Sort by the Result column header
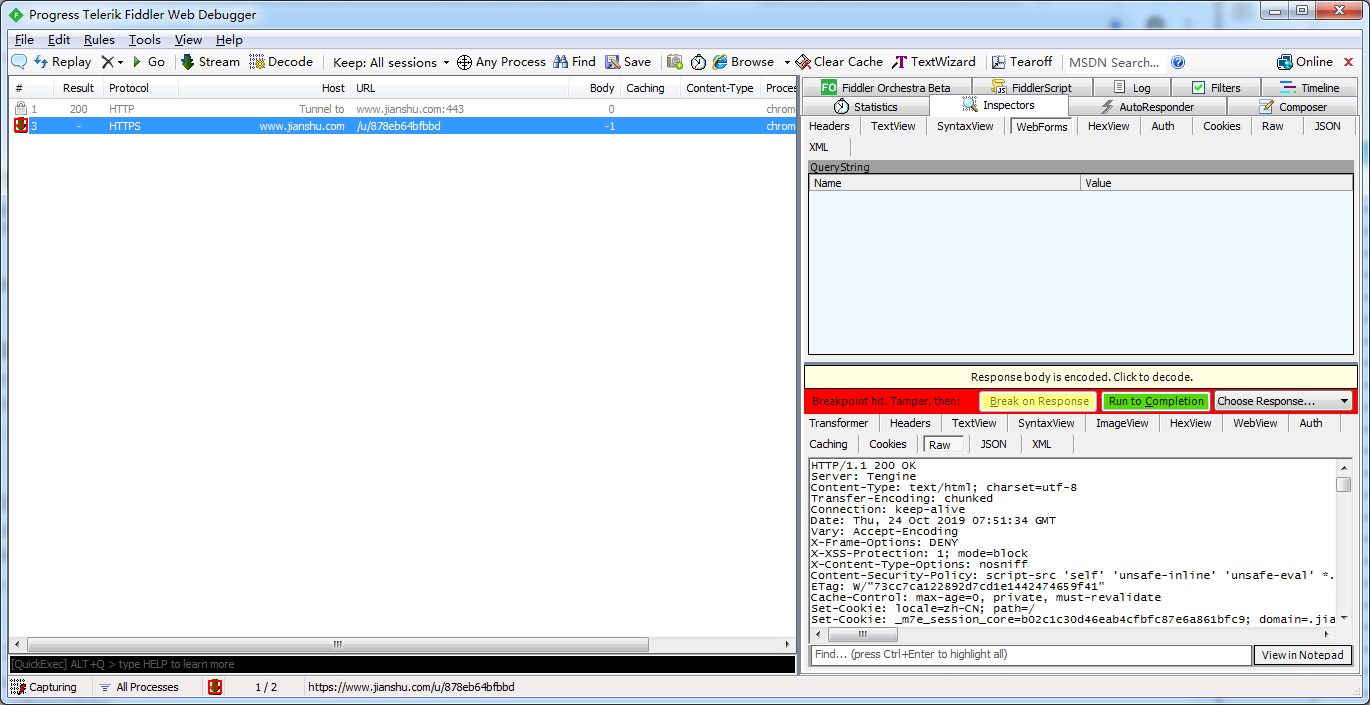The image size is (1370, 705). [78, 88]
